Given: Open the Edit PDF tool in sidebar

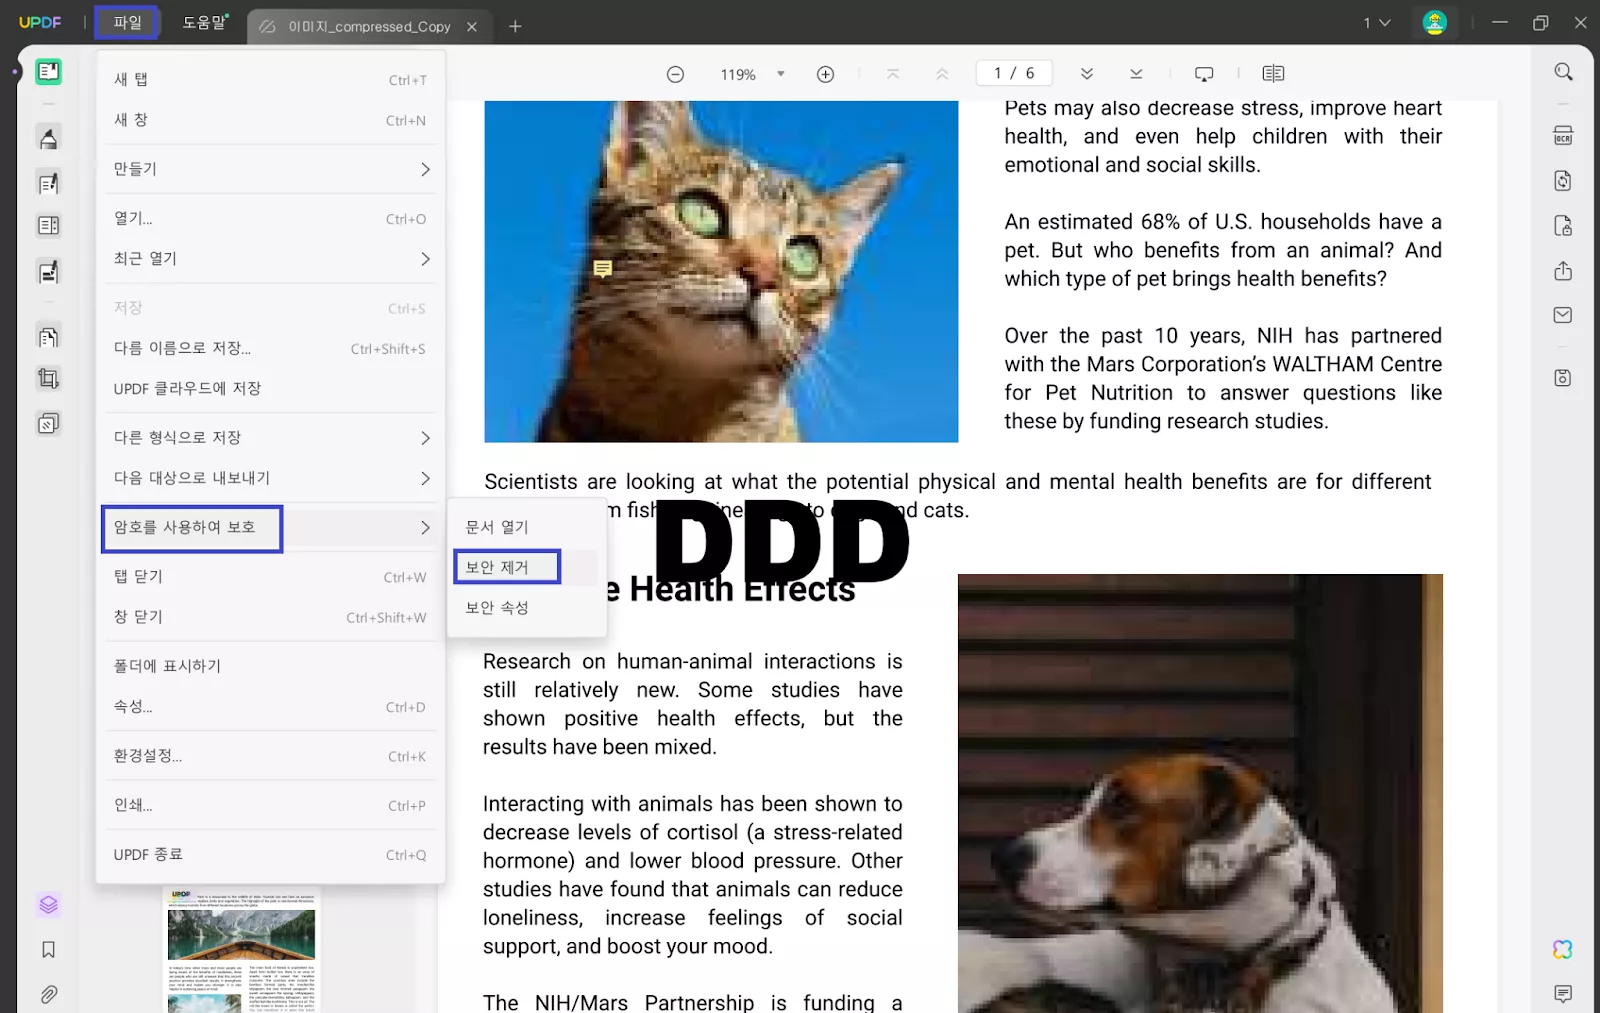Looking at the screenshot, I should coord(48,183).
